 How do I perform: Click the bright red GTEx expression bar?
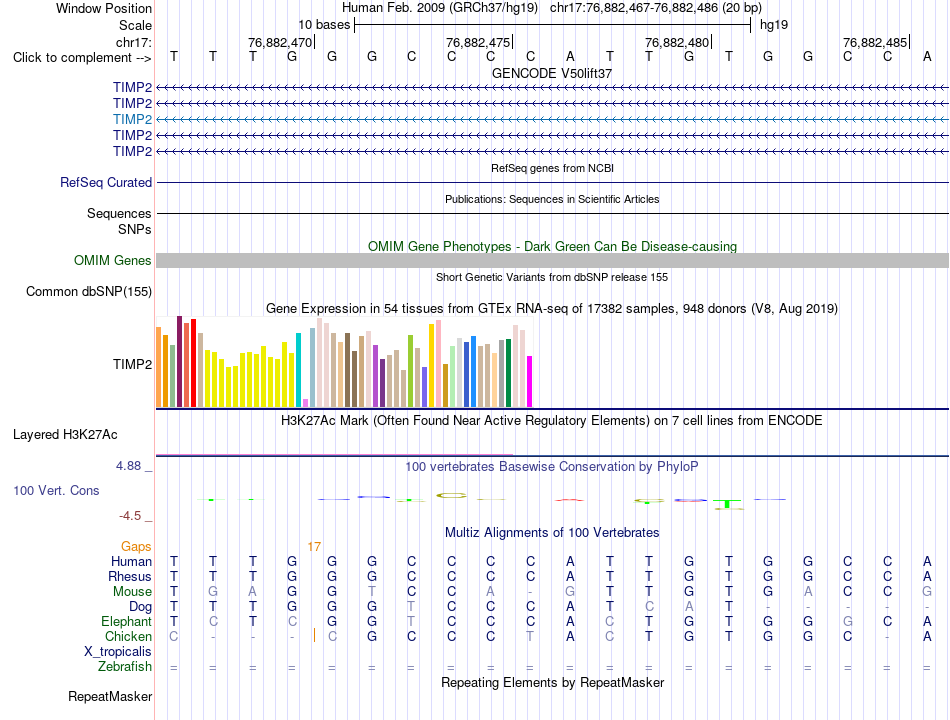click(193, 362)
